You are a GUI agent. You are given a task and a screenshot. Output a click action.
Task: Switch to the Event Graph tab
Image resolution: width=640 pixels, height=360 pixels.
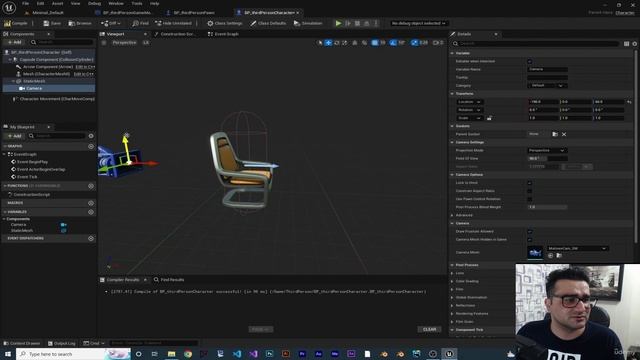point(223,34)
